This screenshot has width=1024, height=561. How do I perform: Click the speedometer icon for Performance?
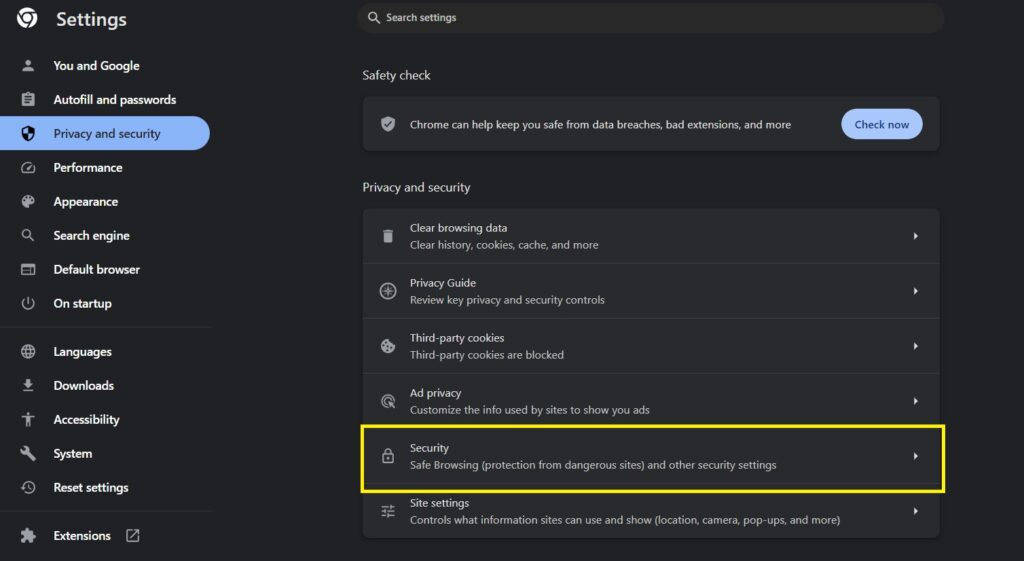(27, 167)
